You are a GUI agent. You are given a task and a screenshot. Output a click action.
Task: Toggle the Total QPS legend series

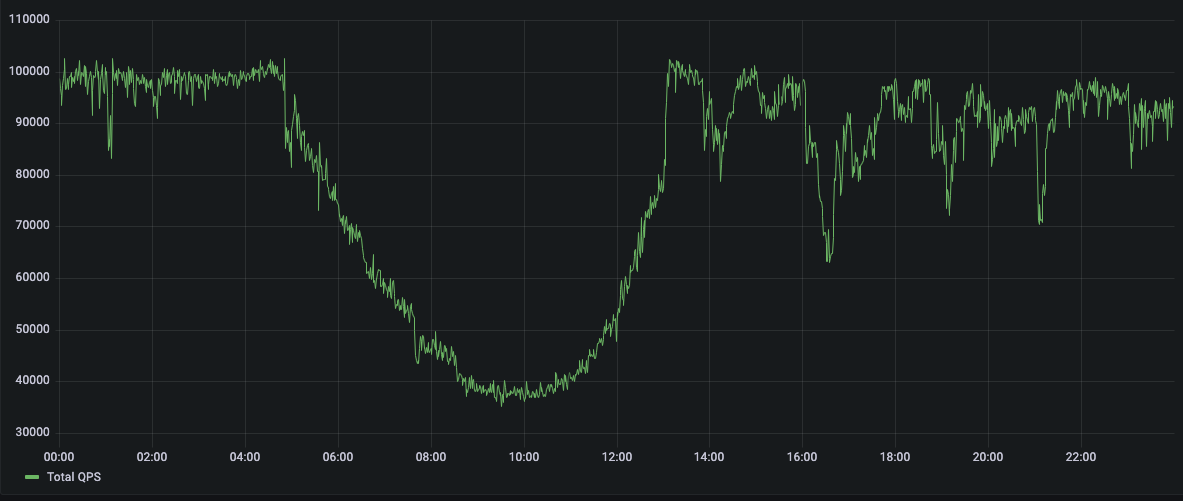73,477
